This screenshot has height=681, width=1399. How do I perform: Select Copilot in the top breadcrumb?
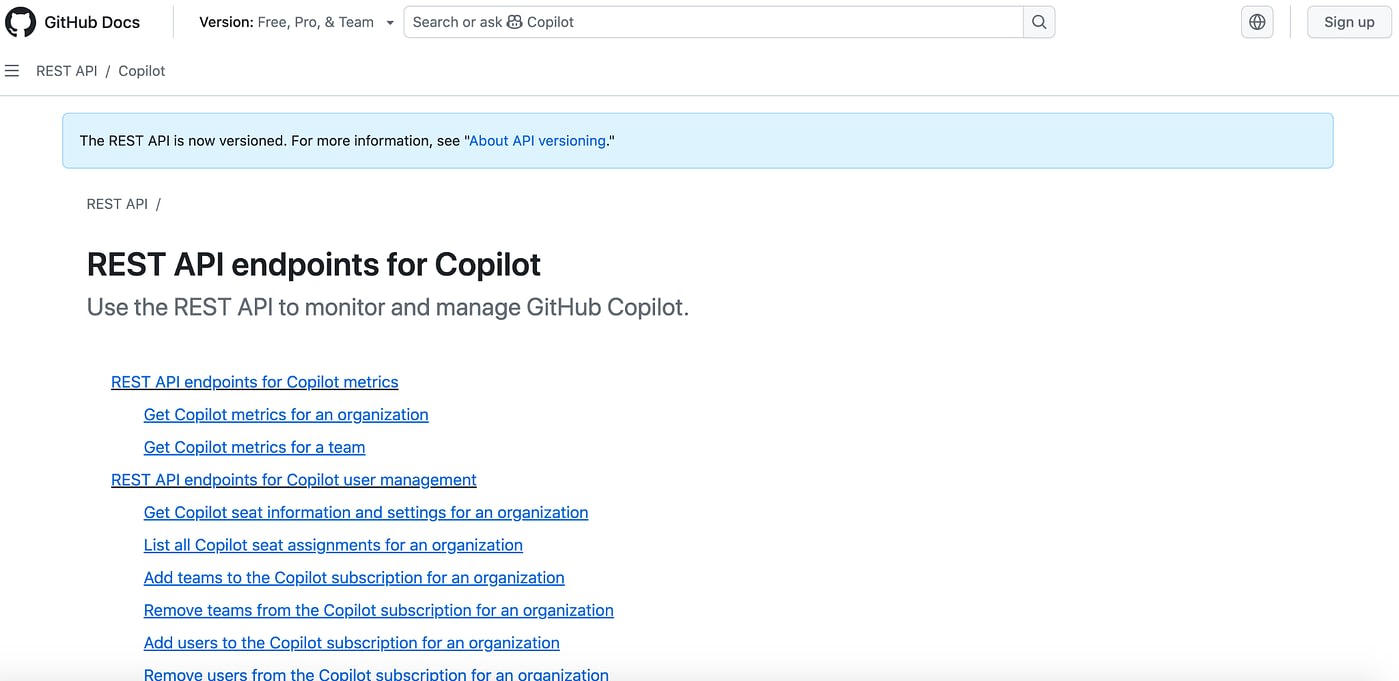142,71
